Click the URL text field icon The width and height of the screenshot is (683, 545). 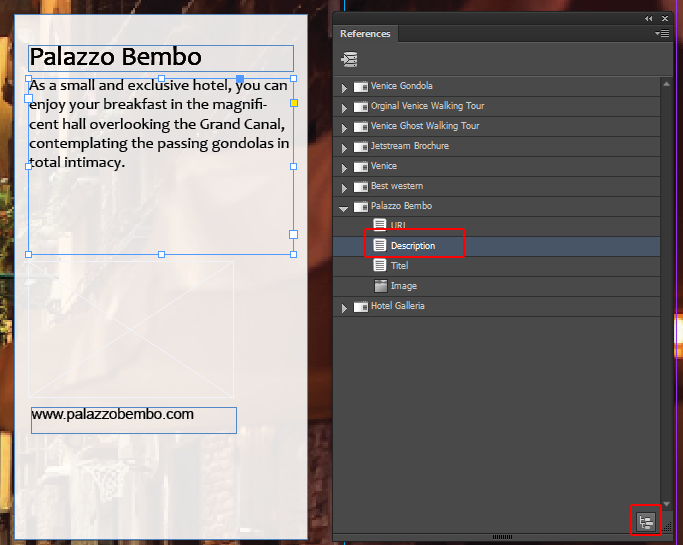point(380,224)
